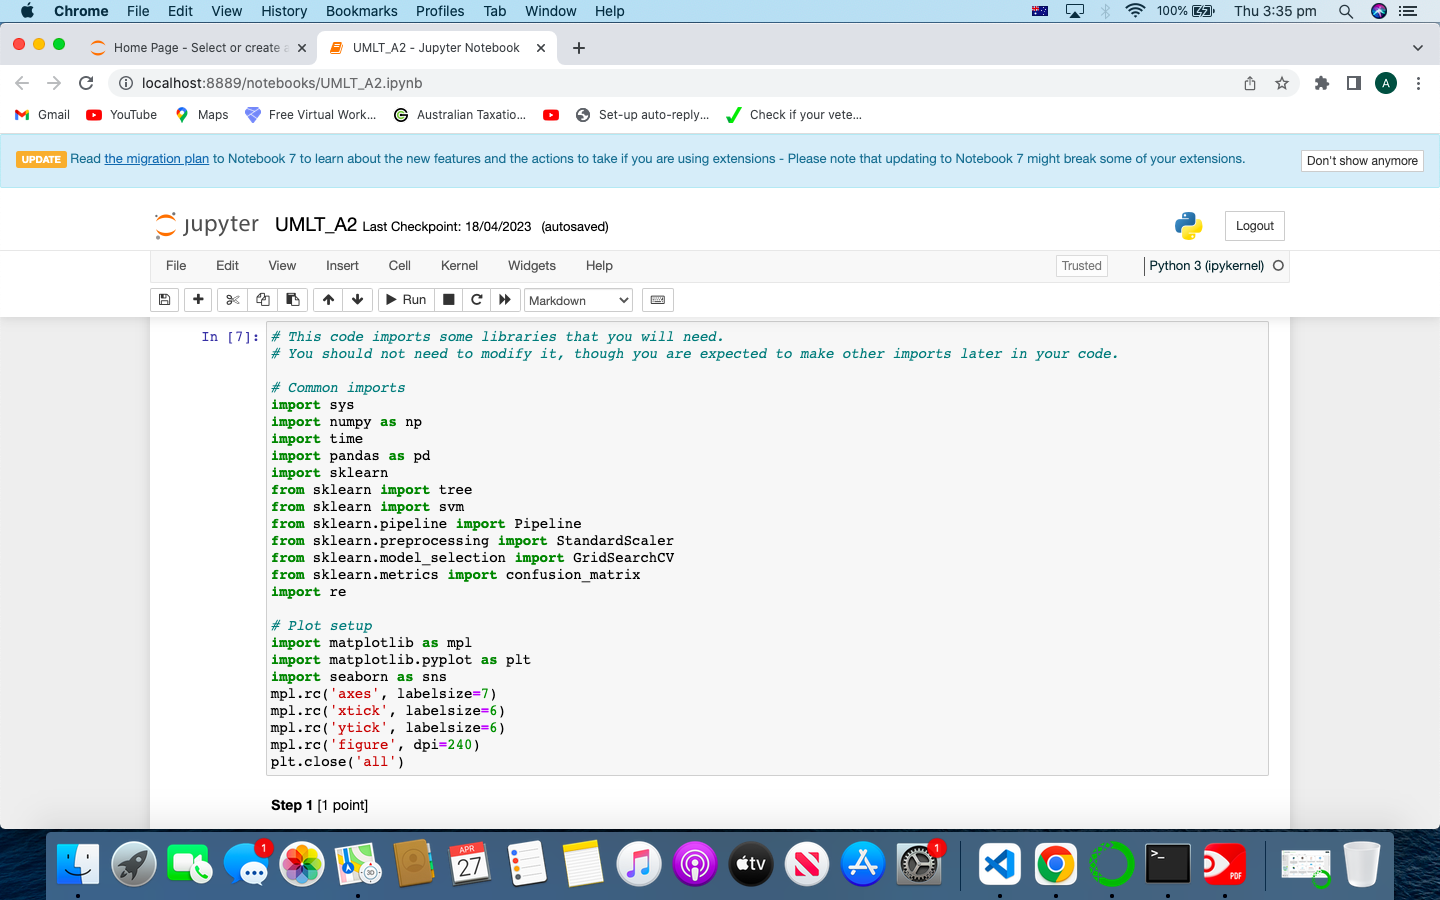Save the notebook via save icon
The image size is (1440, 900).
pyautogui.click(x=164, y=299)
